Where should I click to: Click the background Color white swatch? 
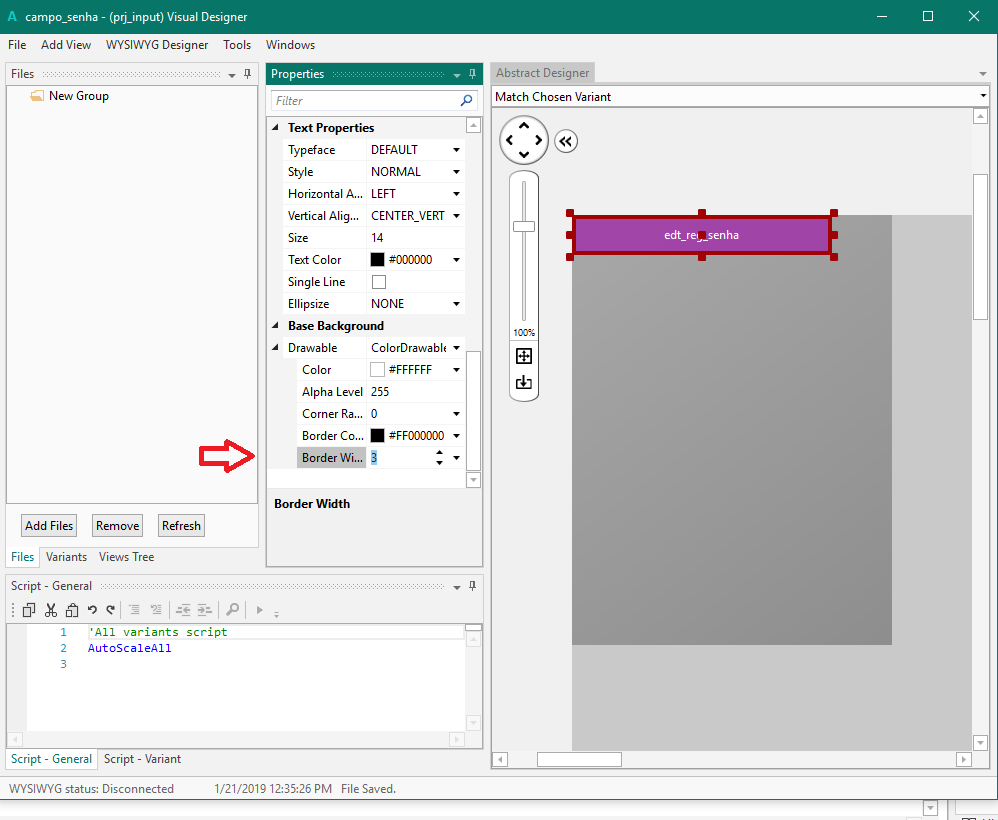pyautogui.click(x=377, y=370)
